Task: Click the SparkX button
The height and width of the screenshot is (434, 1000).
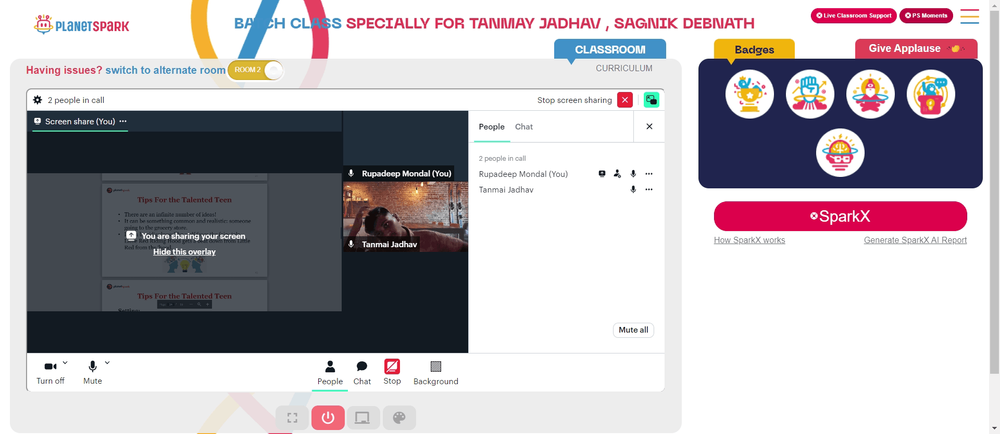Action: pos(841,216)
